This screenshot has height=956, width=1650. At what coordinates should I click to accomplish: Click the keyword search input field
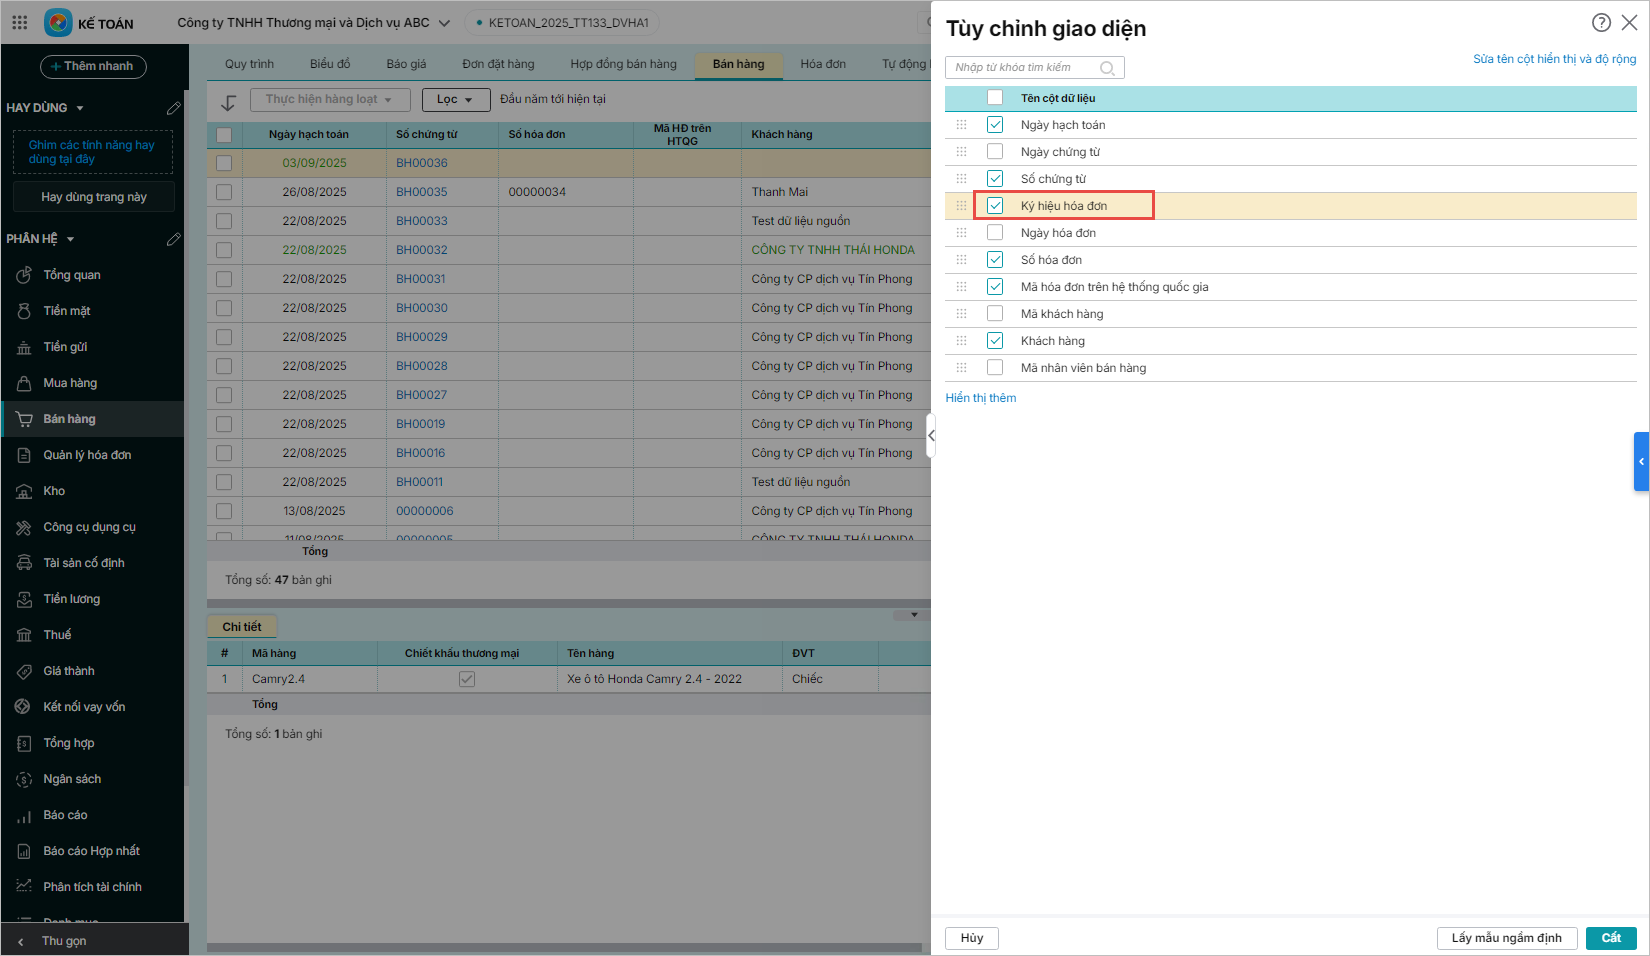1024,68
